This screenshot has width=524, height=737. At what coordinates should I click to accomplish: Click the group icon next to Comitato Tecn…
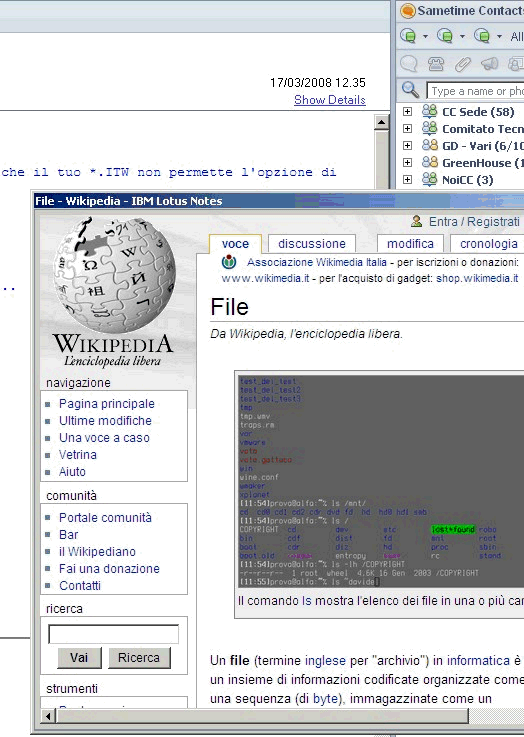(x=430, y=128)
